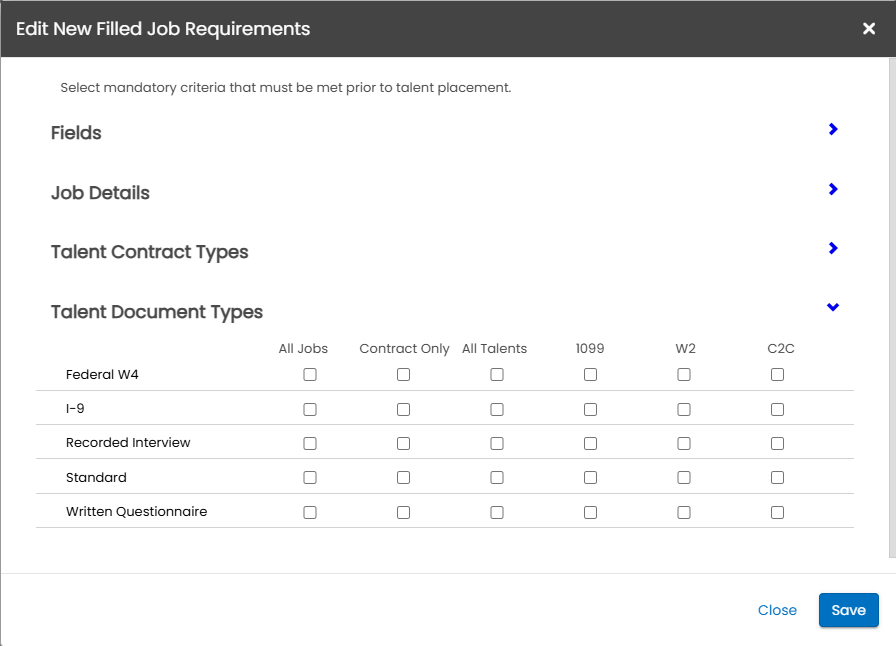The width and height of the screenshot is (896, 646).
Task: Enable Standard for Contract Only
Action: (403, 478)
